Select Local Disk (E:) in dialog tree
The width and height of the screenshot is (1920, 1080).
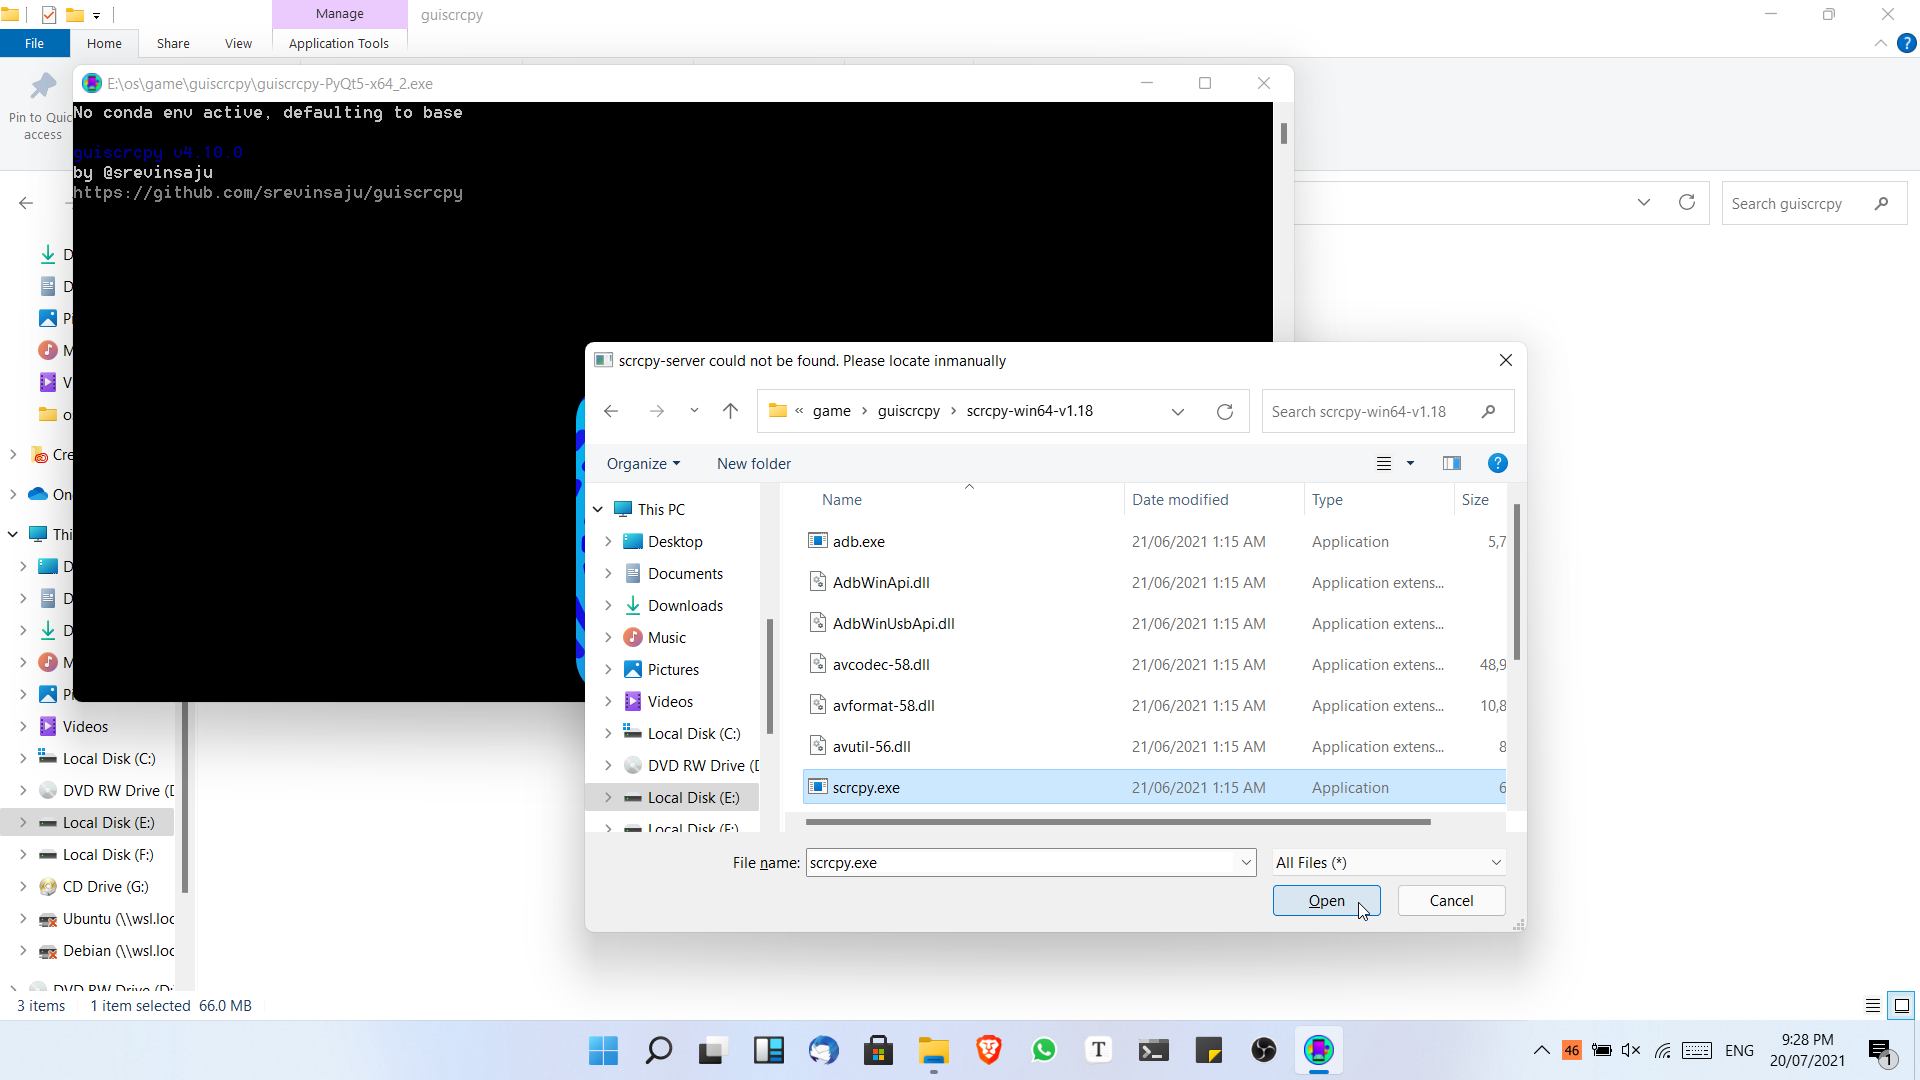693,797
